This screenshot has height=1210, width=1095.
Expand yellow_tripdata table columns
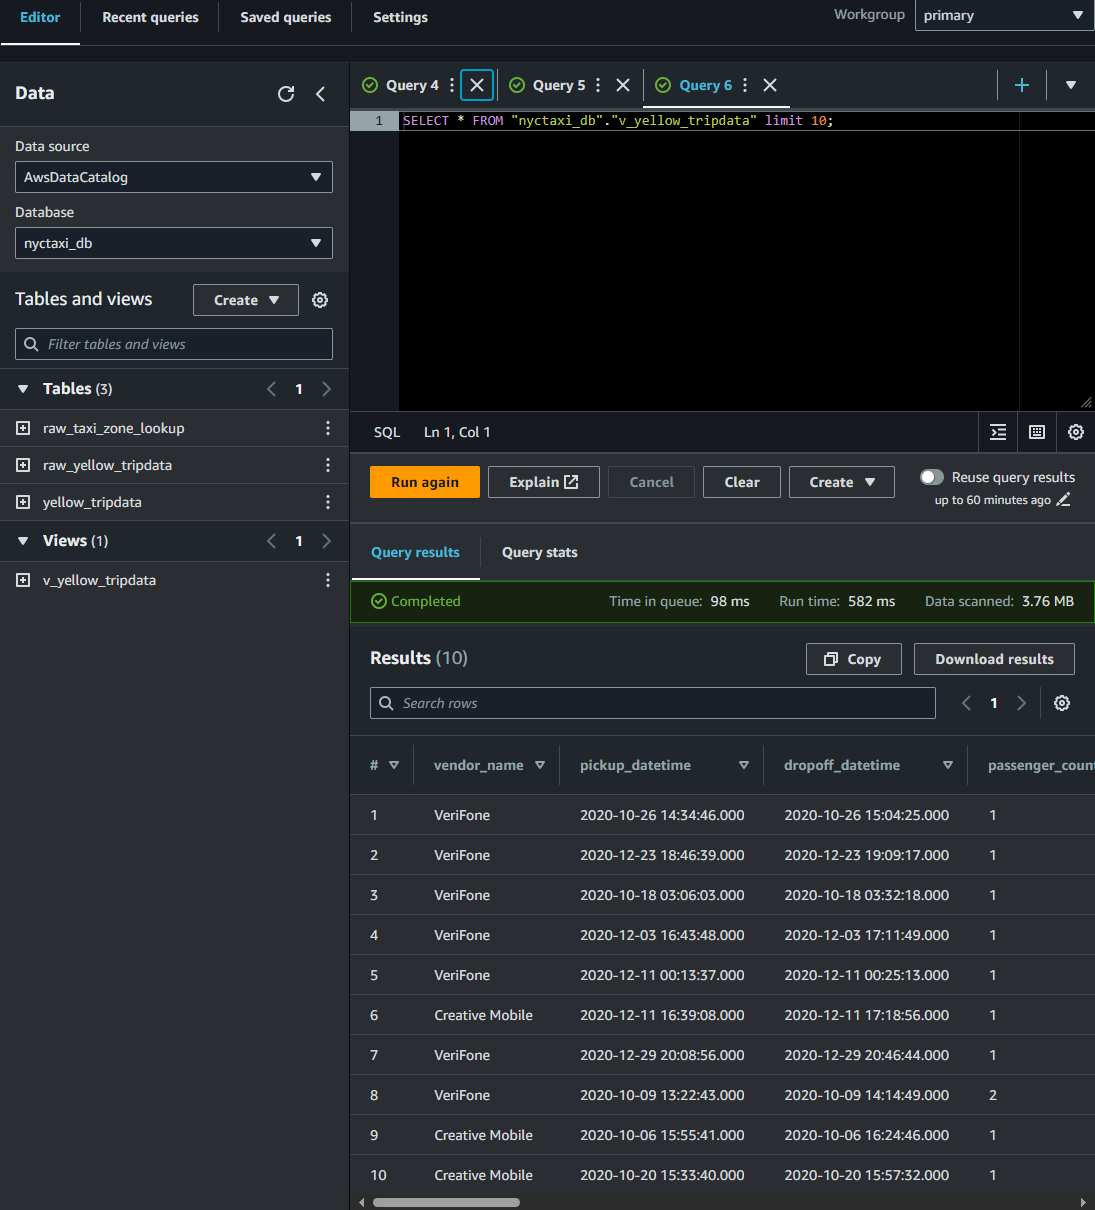click(x=23, y=502)
